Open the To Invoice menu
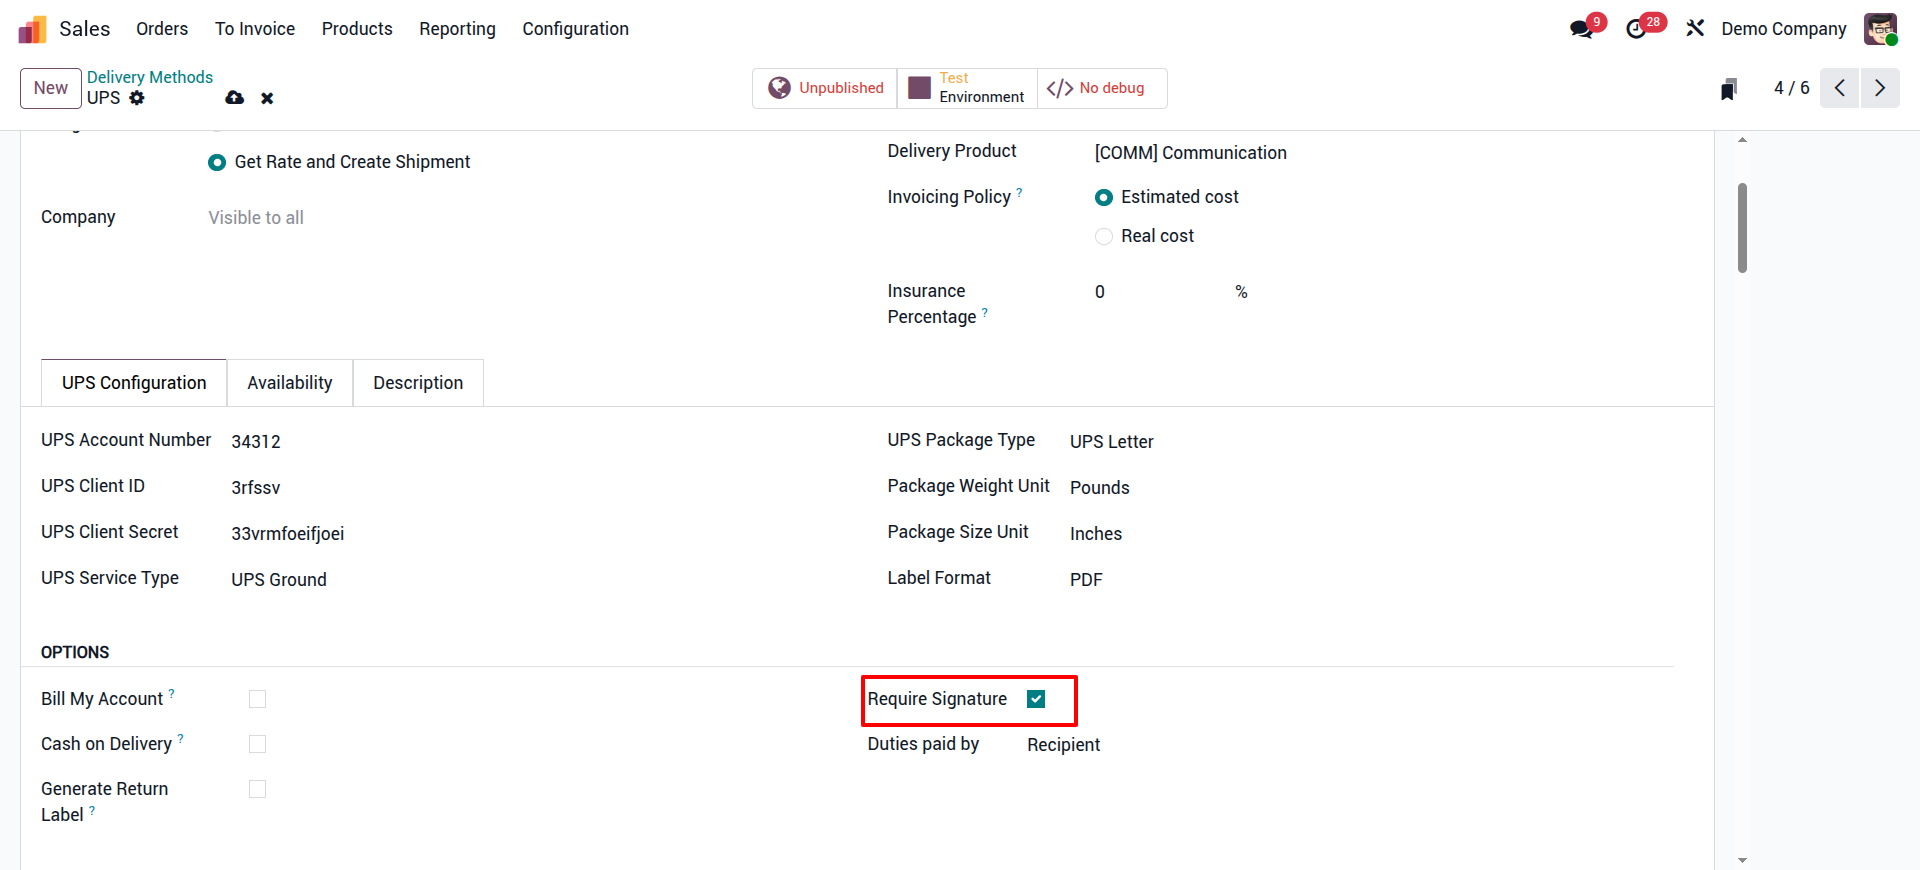This screenshot has height=870, width=1920. click(x=255, y=29)
